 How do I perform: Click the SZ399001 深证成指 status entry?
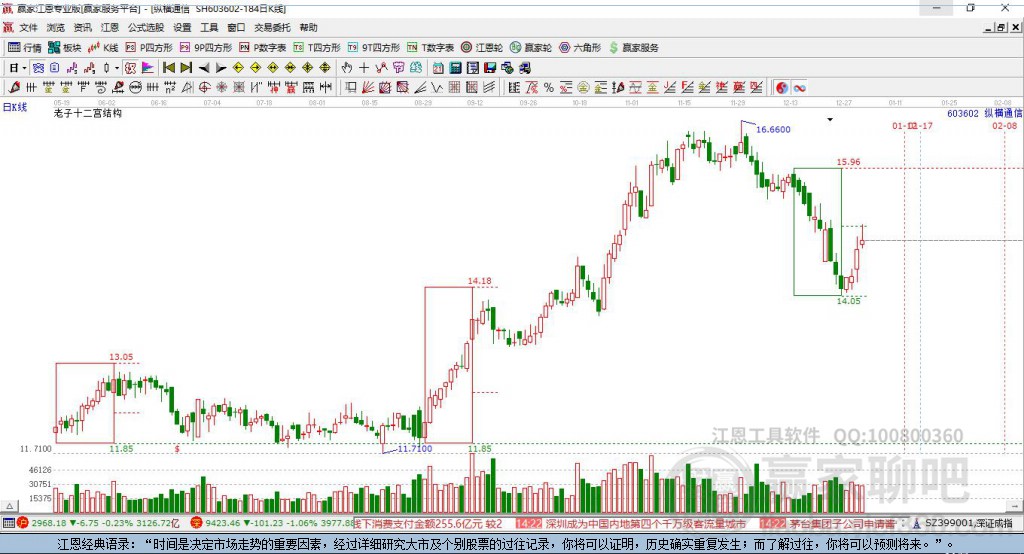click(x=963, y=523)
